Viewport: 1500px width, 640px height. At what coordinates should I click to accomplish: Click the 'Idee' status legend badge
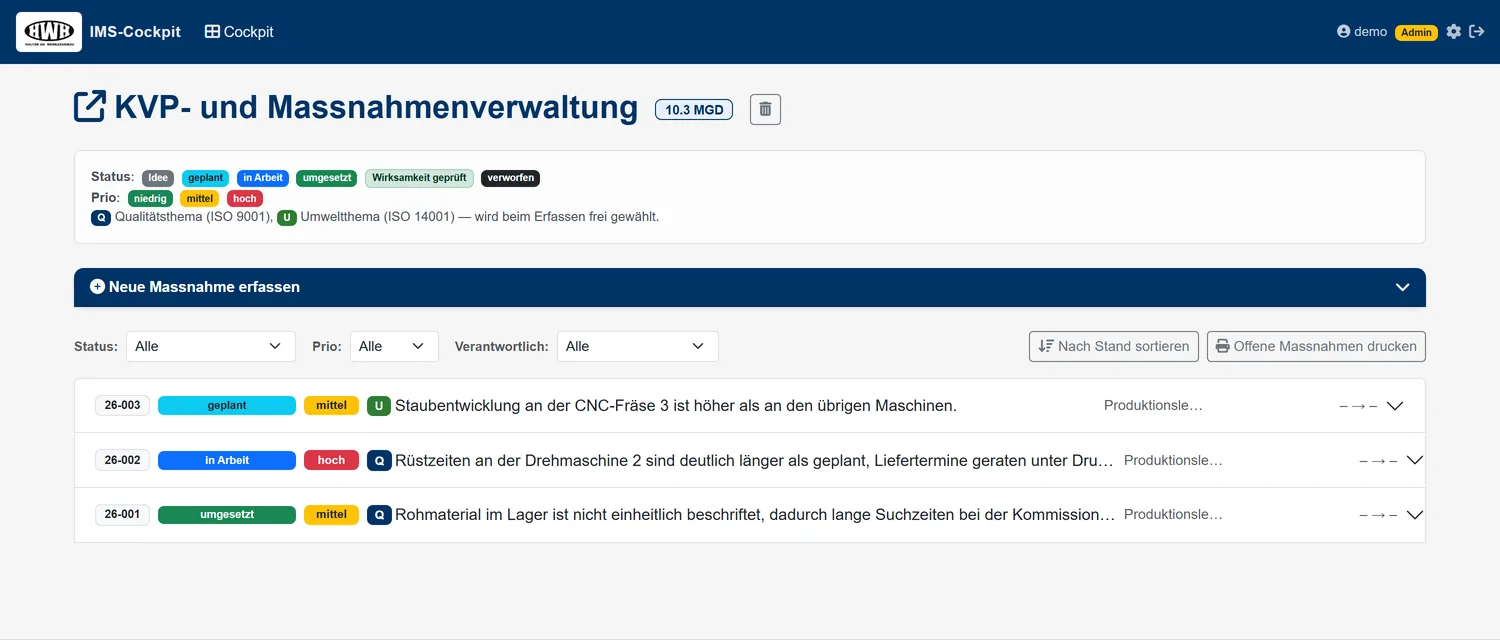coord(158,178)
